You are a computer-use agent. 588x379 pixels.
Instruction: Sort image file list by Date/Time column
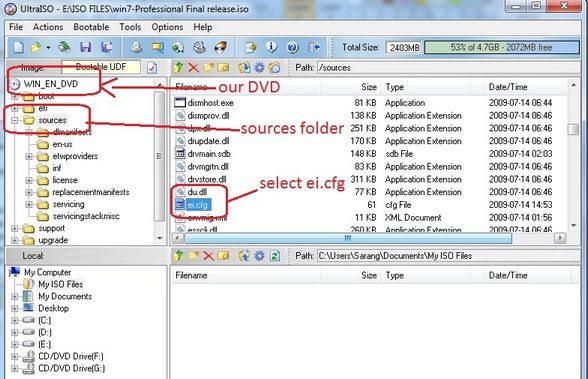pyautogui.click(x=525, y=87)
